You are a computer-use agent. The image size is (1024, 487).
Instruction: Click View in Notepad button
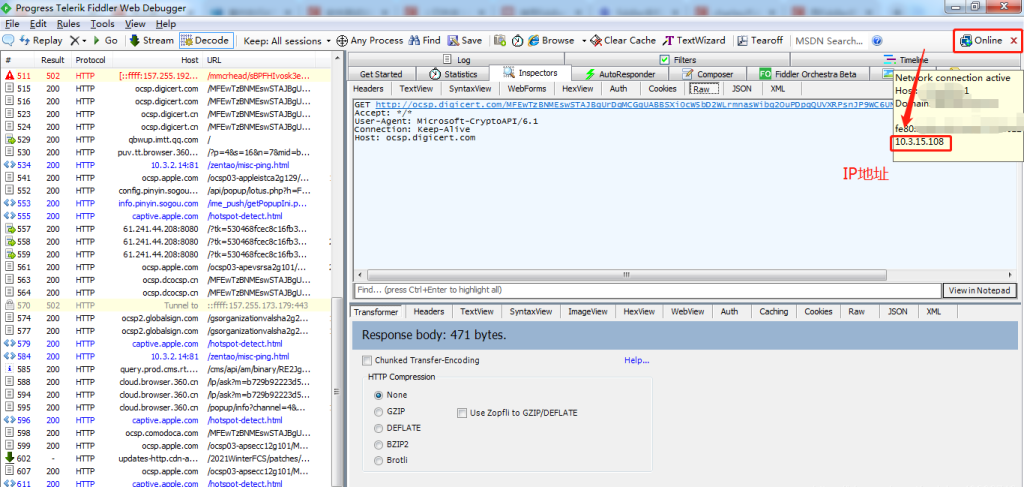coord(980,291)
